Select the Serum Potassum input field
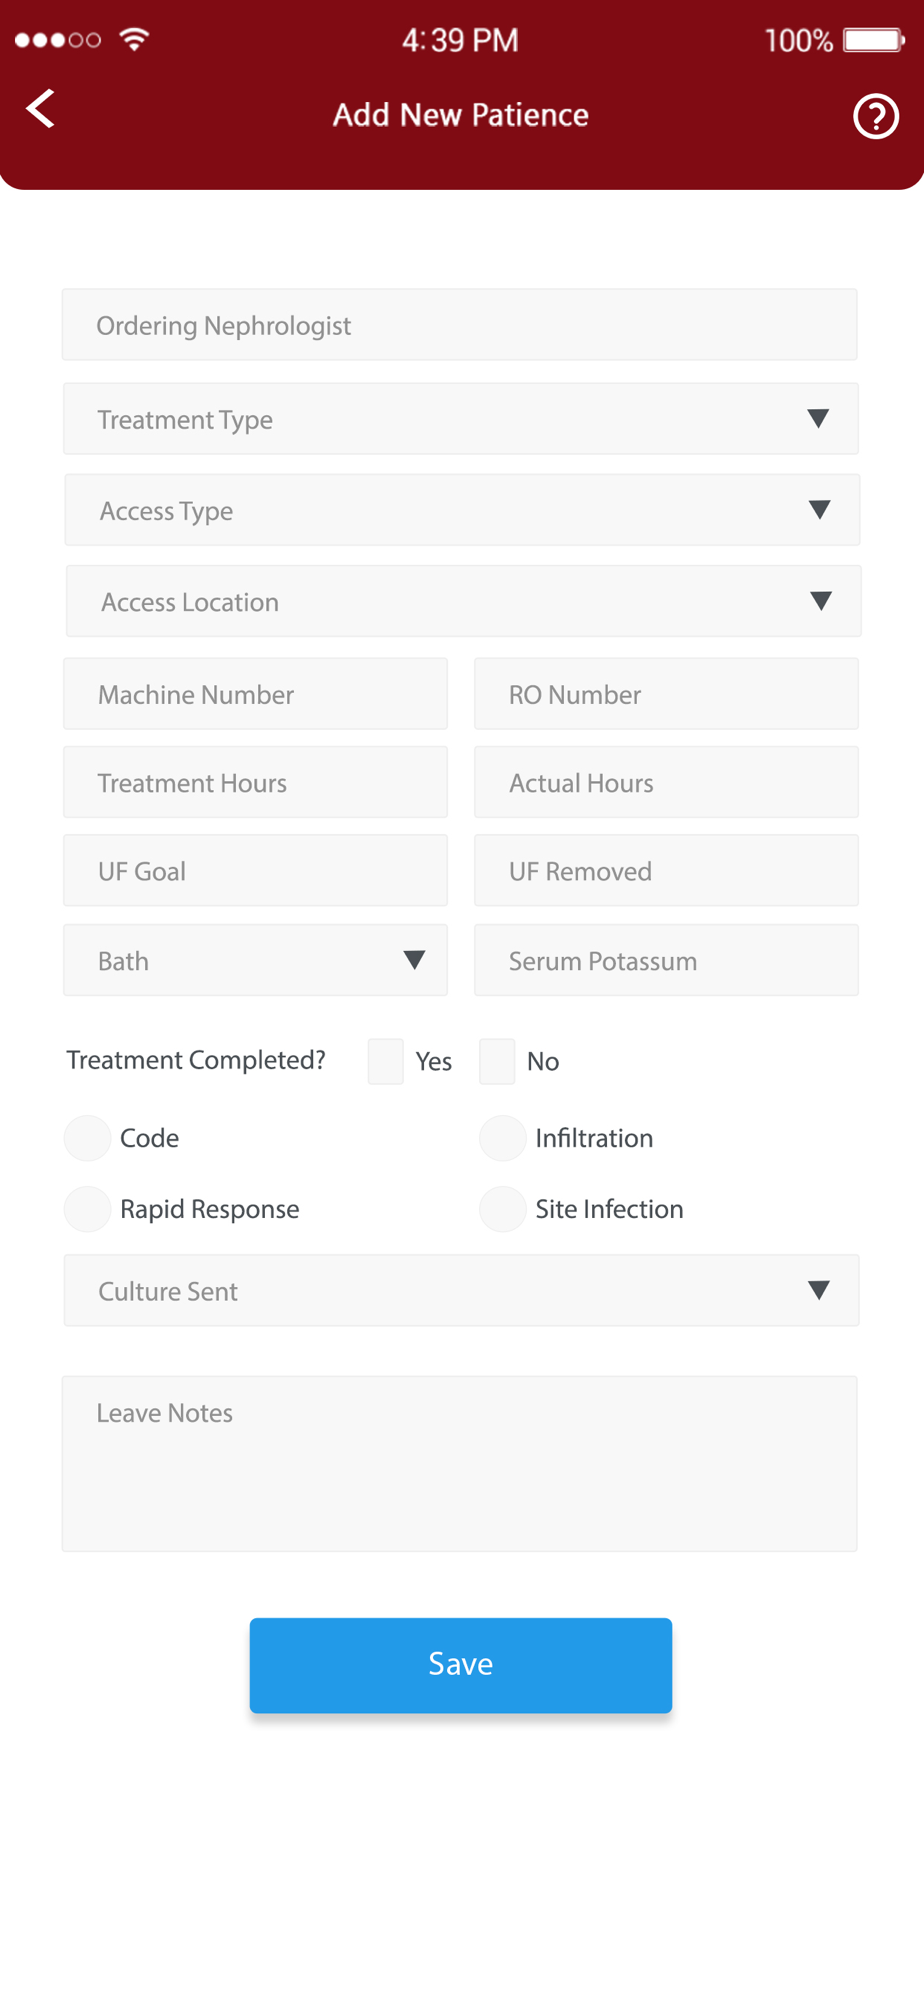924x2000 pixels. [666, 960]
